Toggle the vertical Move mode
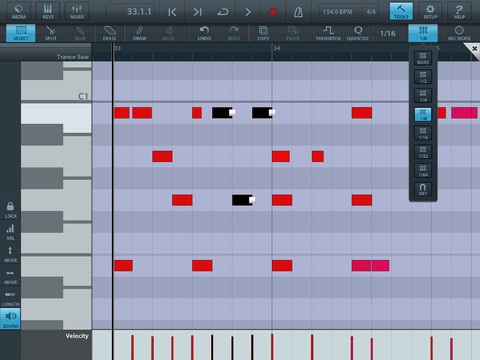This screenshot has height=360, width=480. pos(10,254)
